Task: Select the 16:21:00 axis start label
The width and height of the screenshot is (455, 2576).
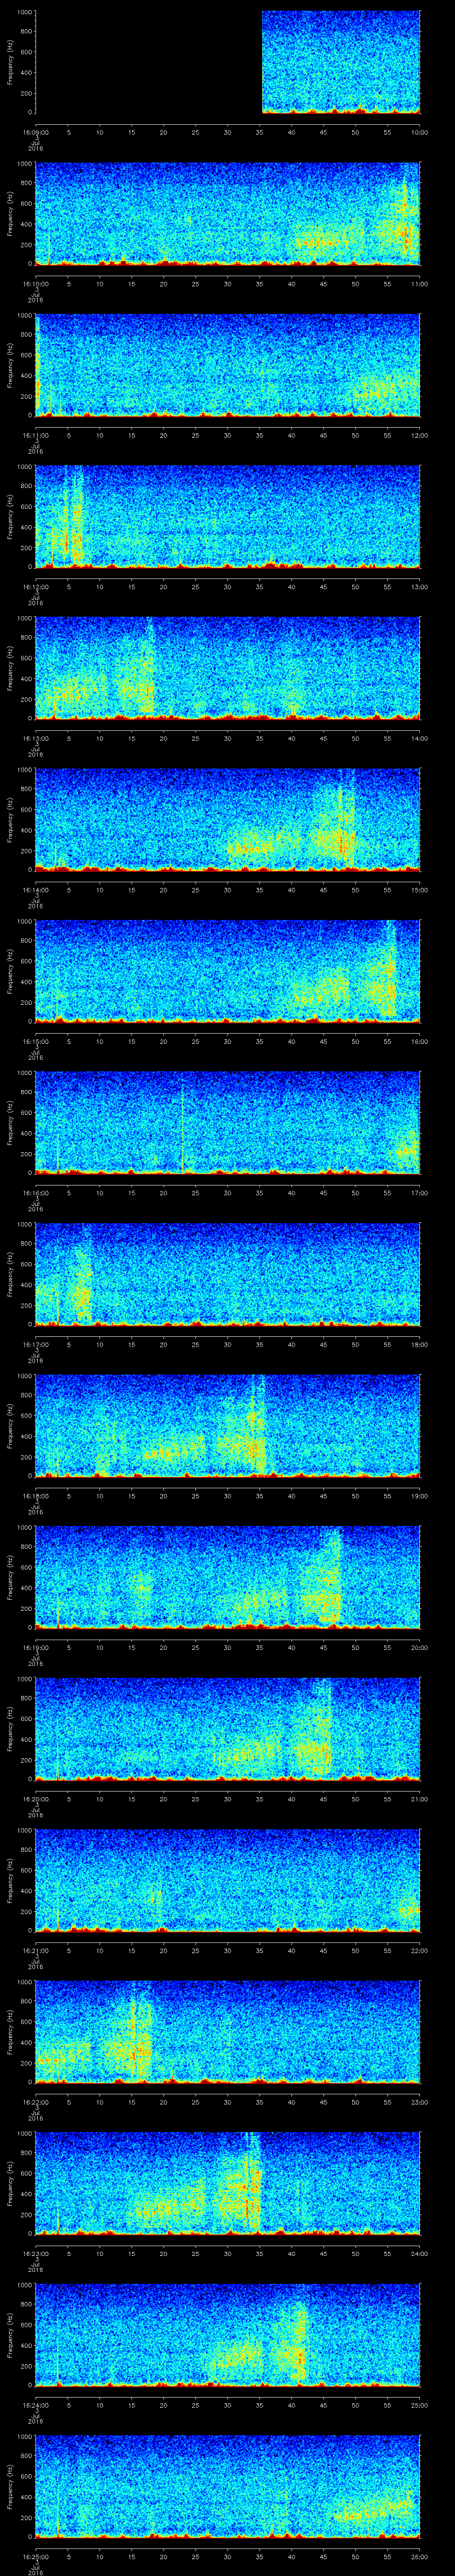Action: [35, 1950]
